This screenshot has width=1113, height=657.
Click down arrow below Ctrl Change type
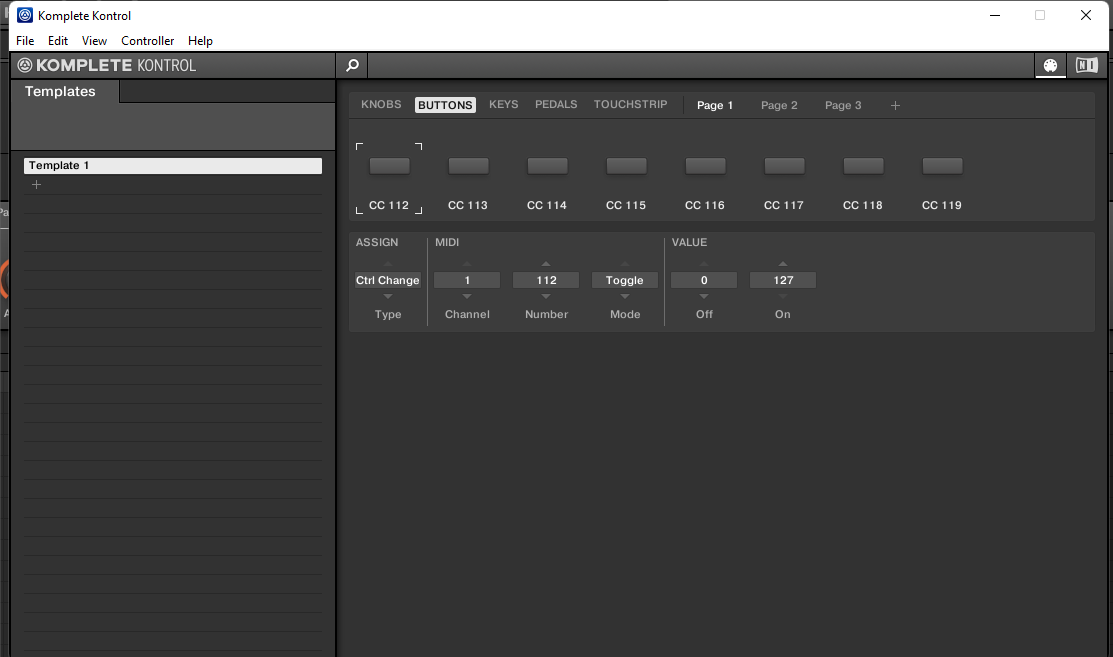(x=388, y=297)
